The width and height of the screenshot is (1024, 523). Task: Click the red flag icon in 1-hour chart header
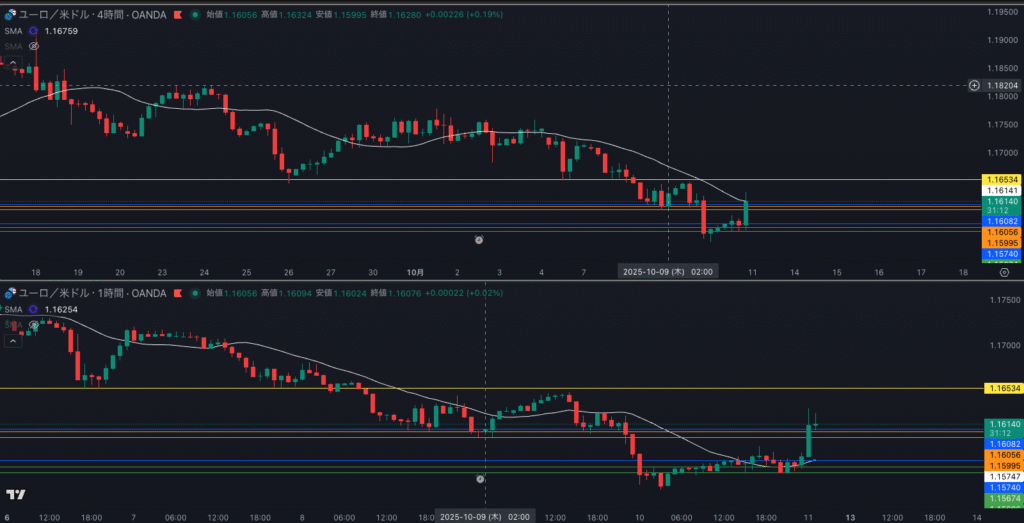(178, 293)
